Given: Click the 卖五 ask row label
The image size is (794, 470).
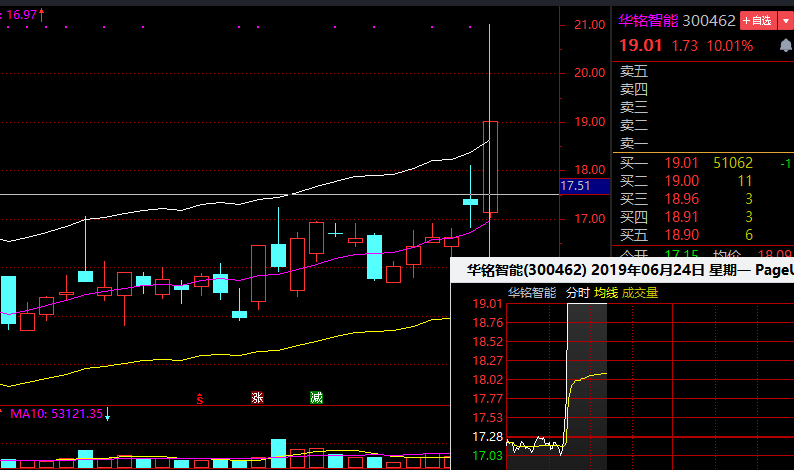Looking at the screenshot, I should (x=634, y=71).
